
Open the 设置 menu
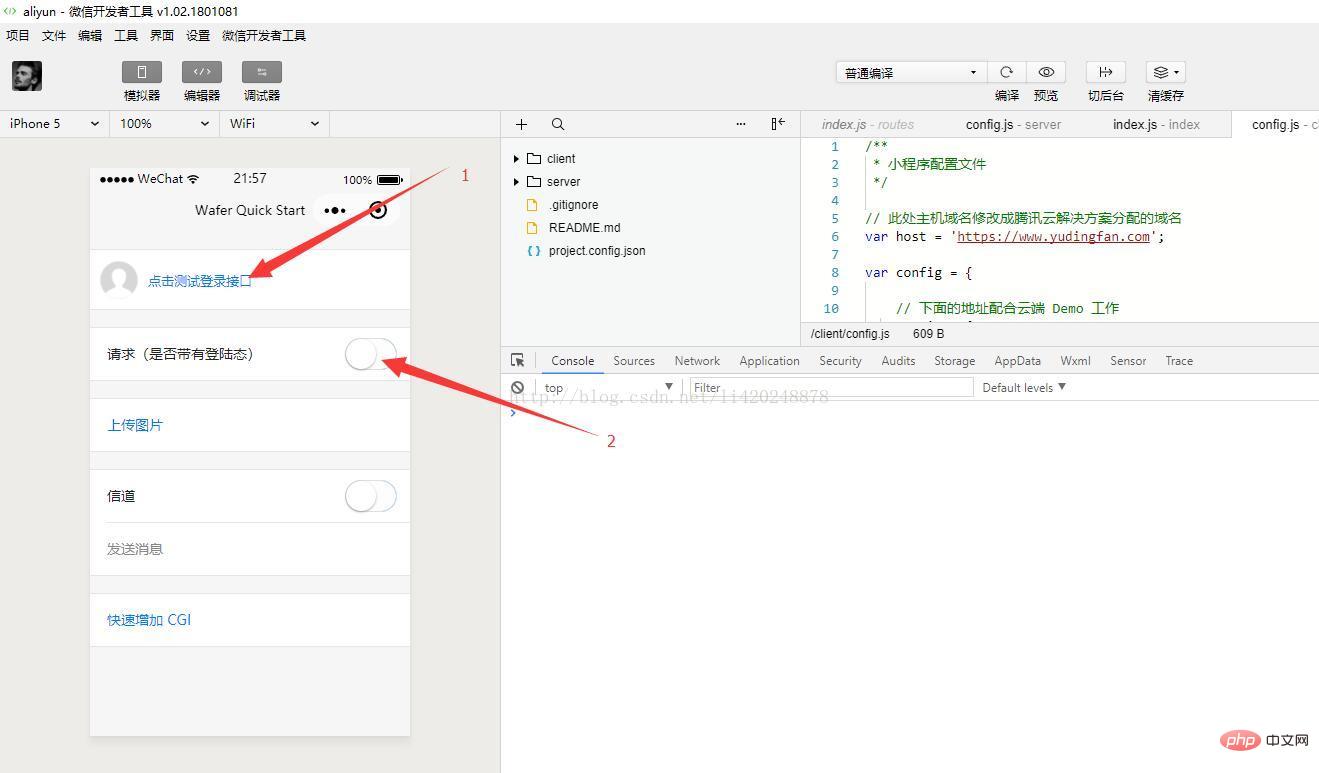tap(198, 36)
